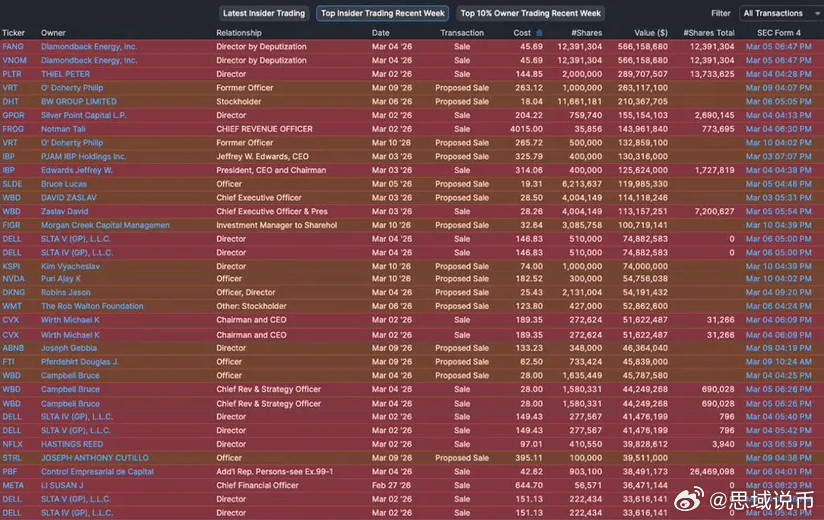Open owner THIEL PETER's profile link

pos(65,74)
